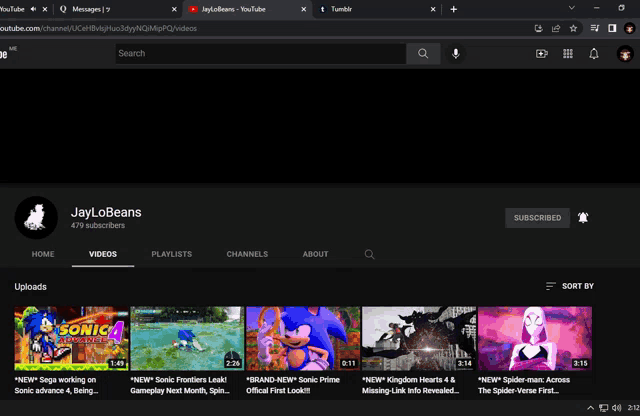Open the Sort By menu

pyautogui.click(x=570, y=286)
